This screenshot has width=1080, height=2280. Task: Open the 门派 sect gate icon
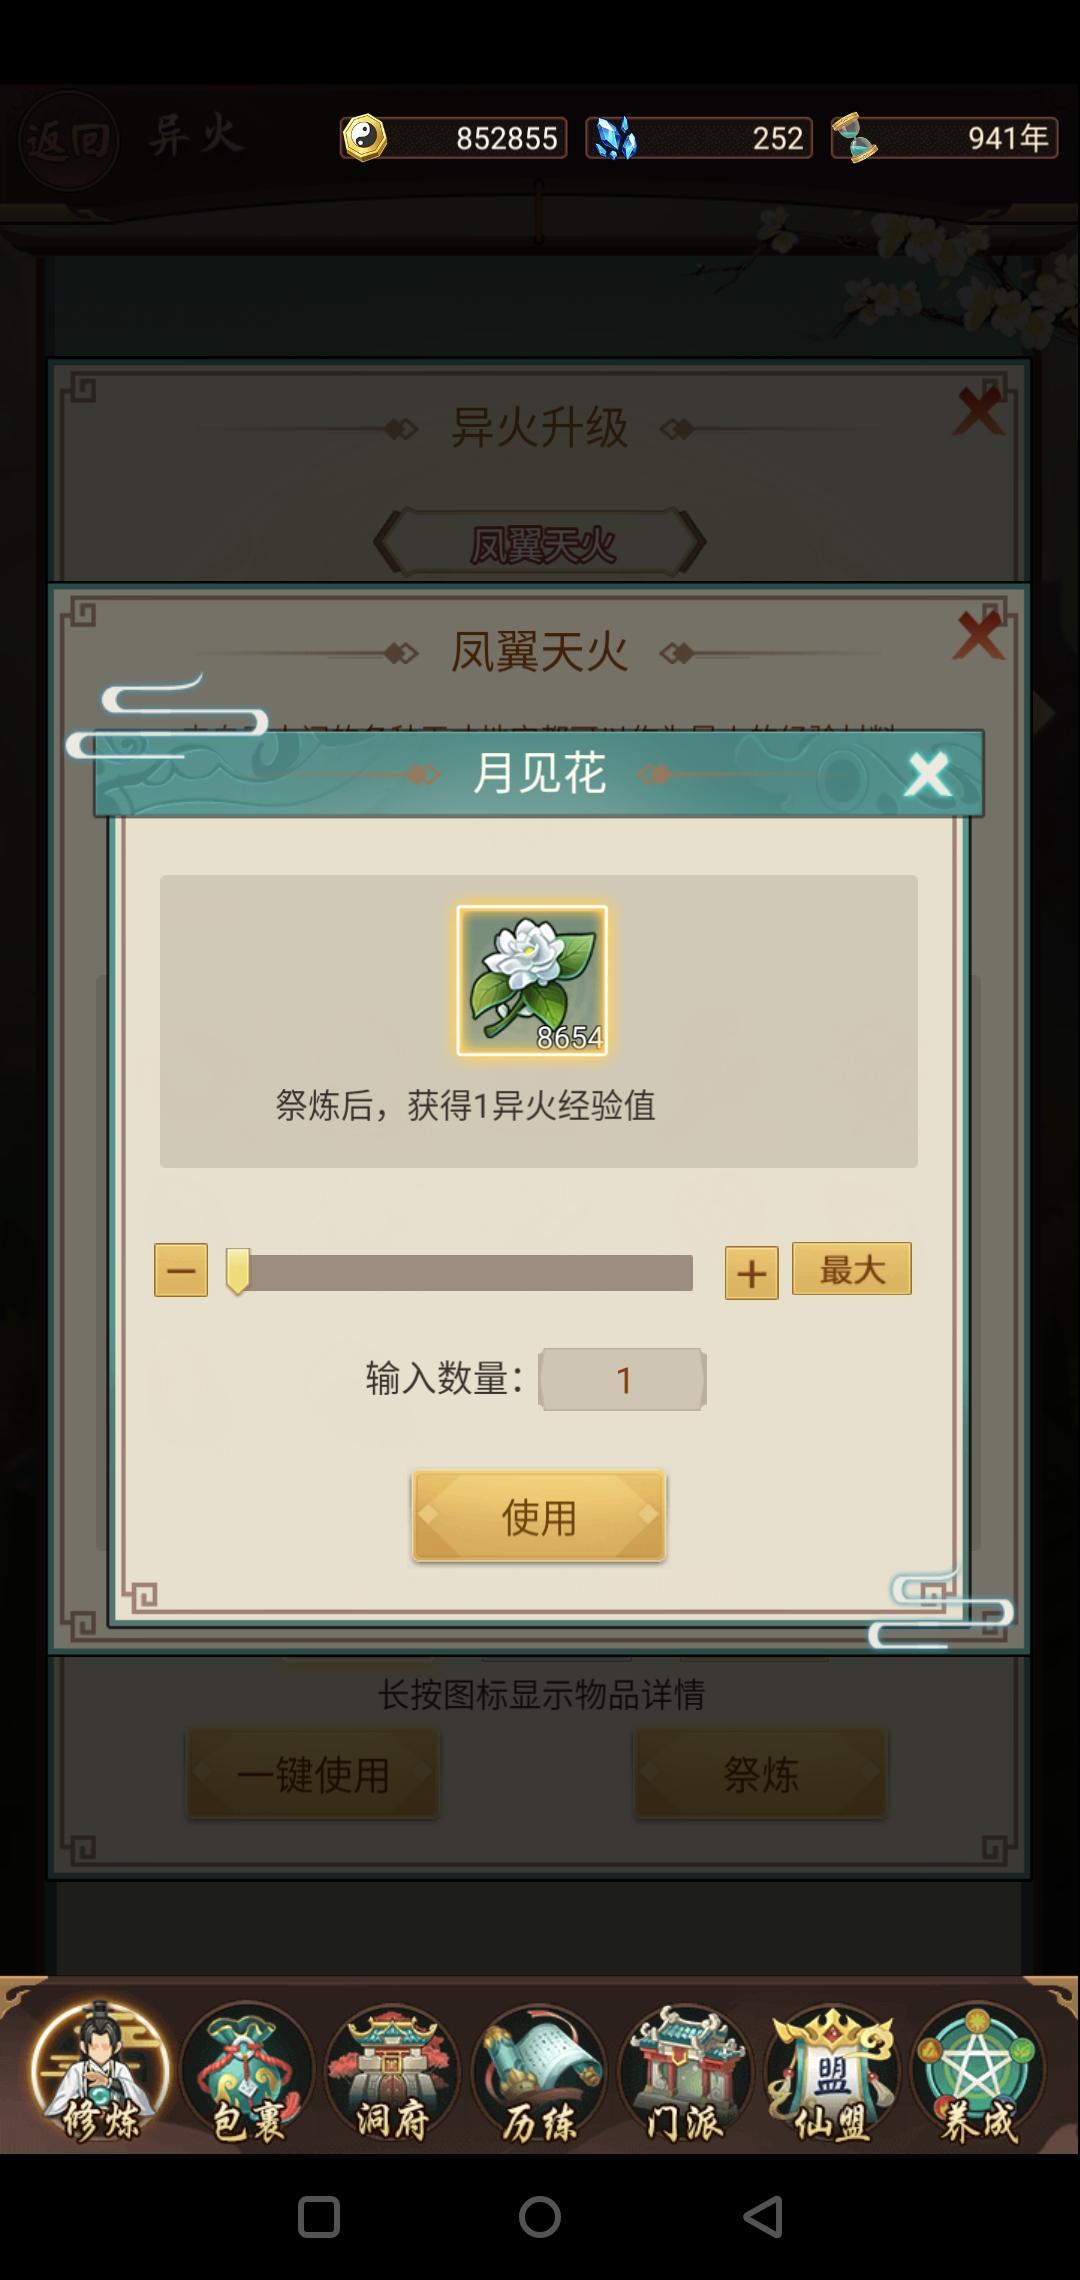click(x=685, y=2073)
